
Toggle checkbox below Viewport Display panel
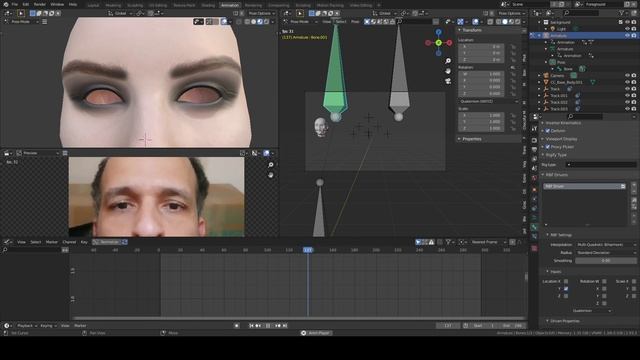tap(548, 147)
